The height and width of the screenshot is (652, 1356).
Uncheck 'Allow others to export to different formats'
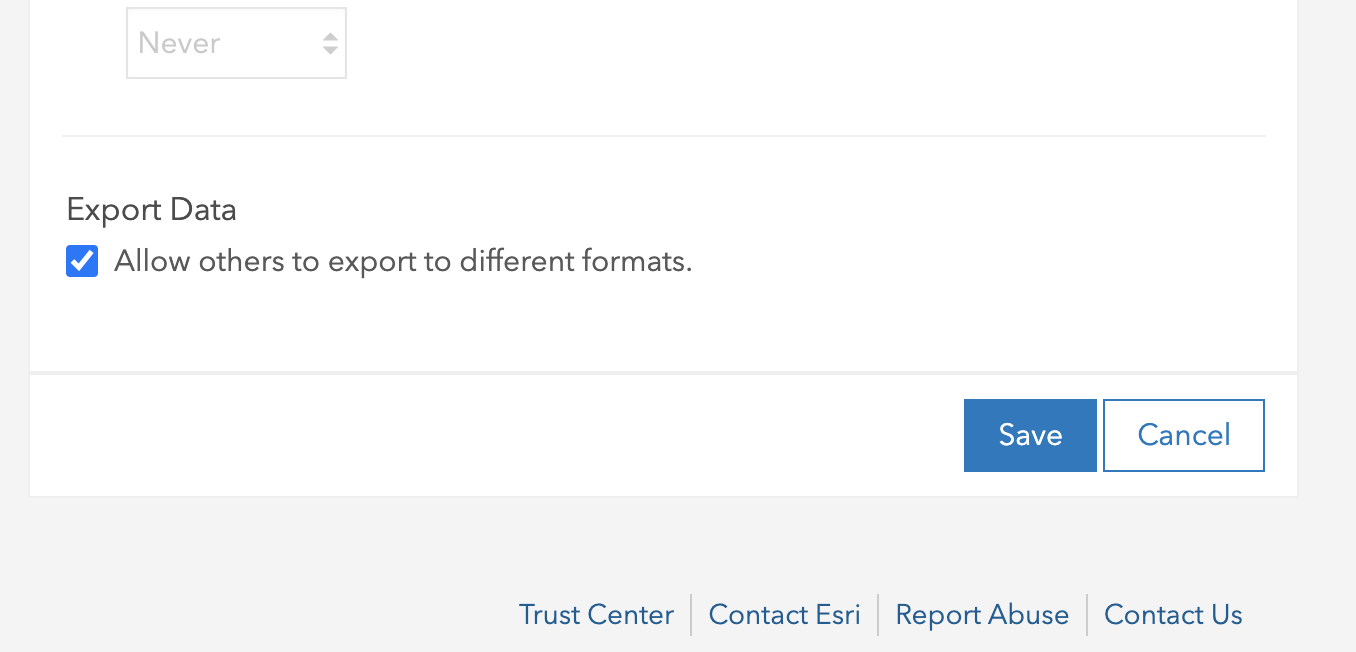coord(81,261)
